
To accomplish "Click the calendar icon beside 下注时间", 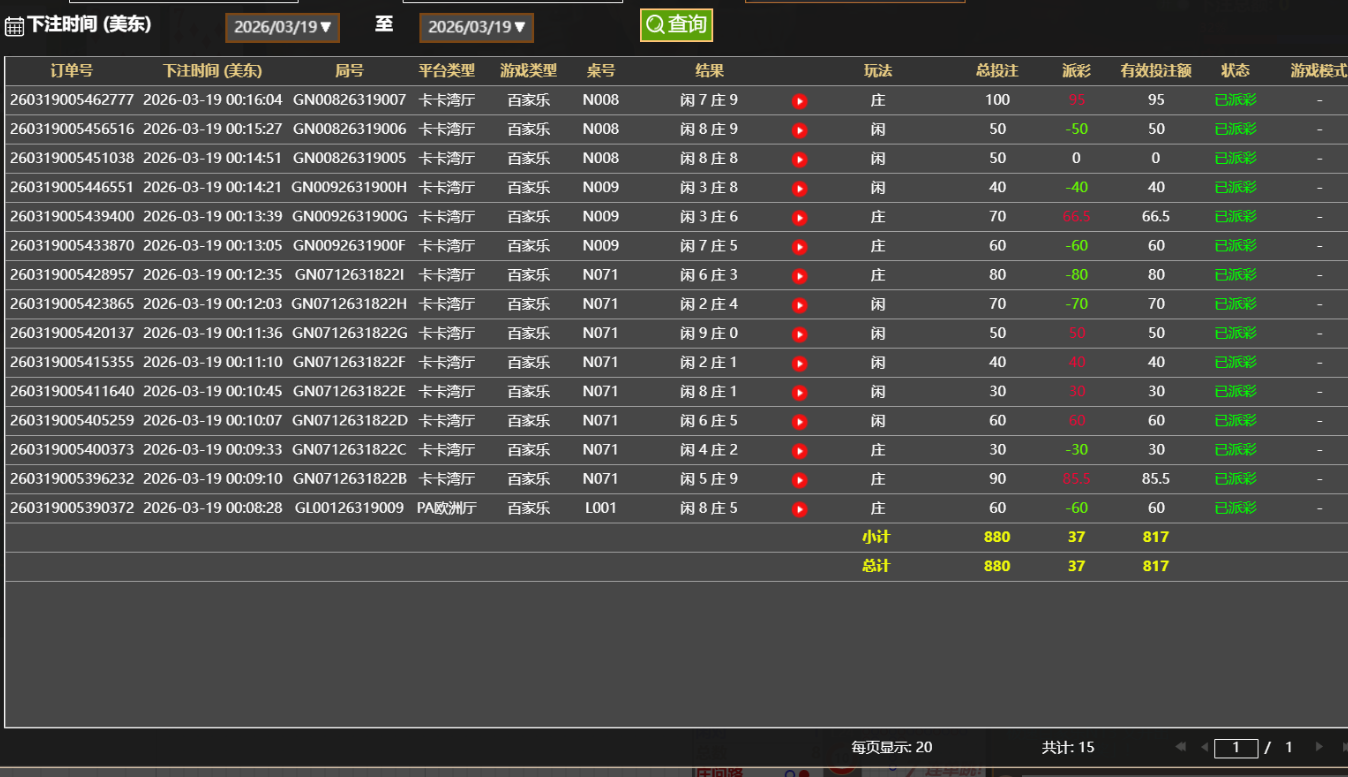I will pyautogui.click(x=14, y=27).
